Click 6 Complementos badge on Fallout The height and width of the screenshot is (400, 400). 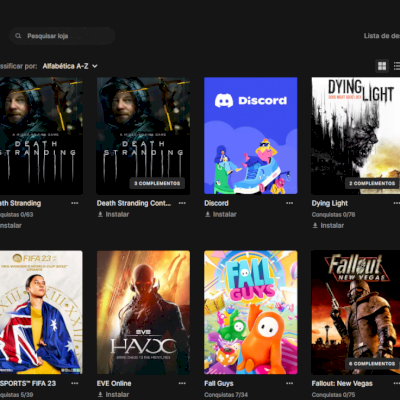pyautogui.click(x=372, y=363)
